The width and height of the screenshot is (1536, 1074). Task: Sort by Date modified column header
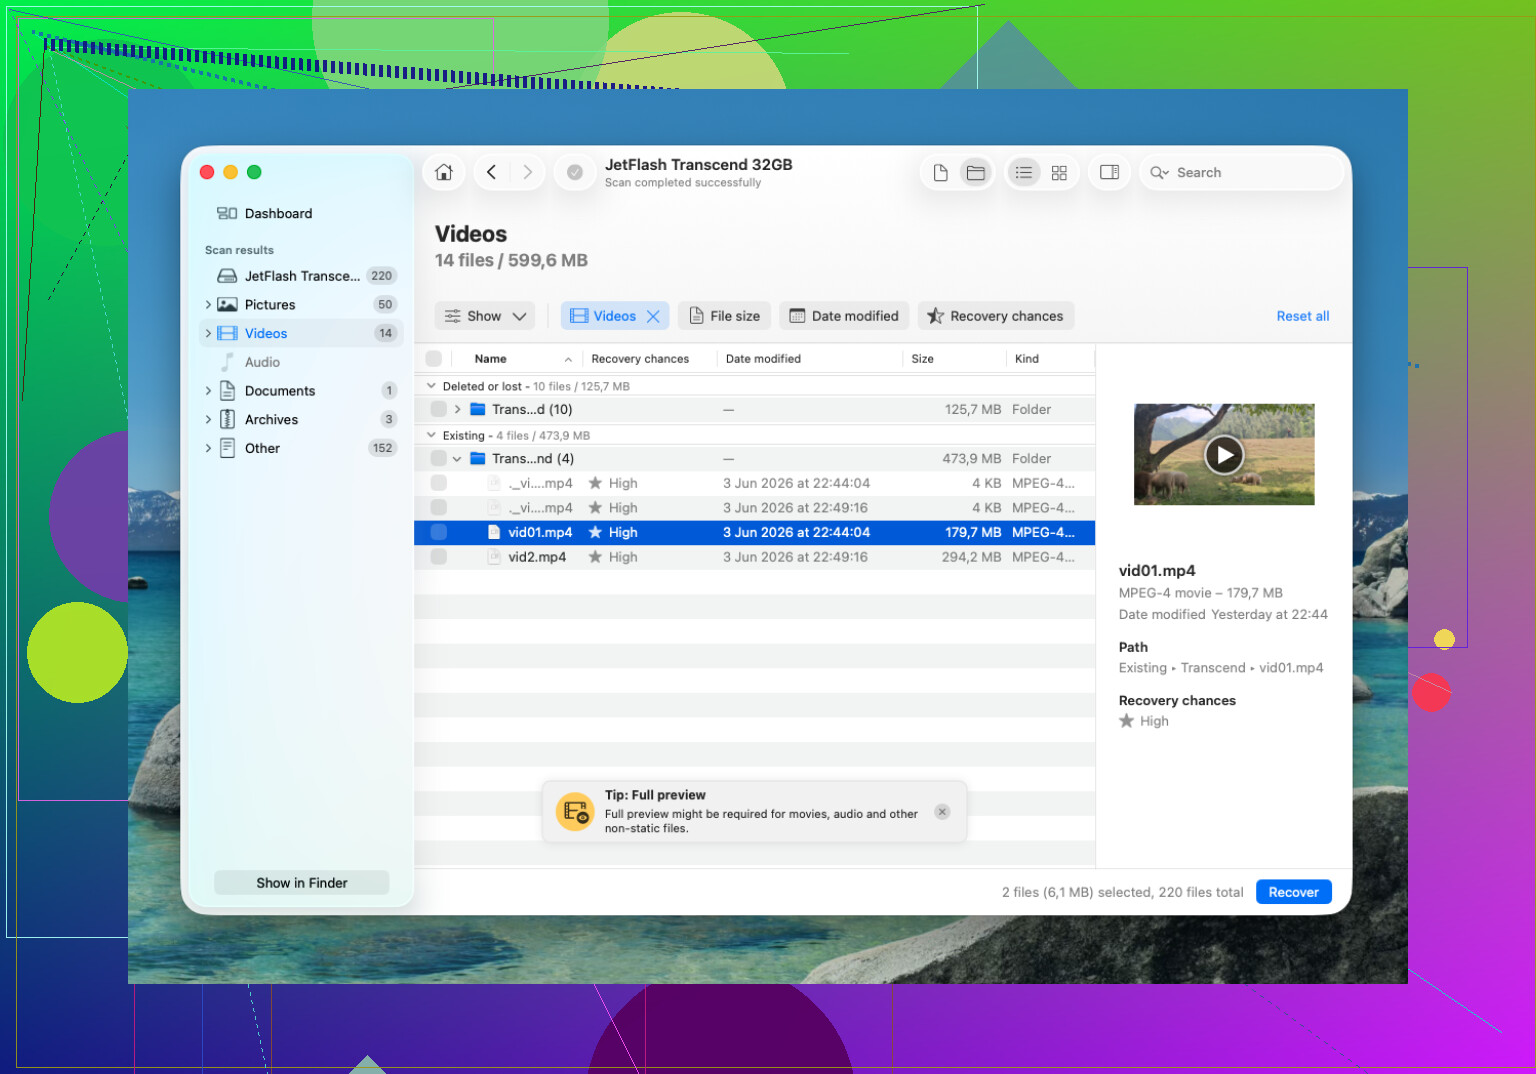[x=763, y=359]
